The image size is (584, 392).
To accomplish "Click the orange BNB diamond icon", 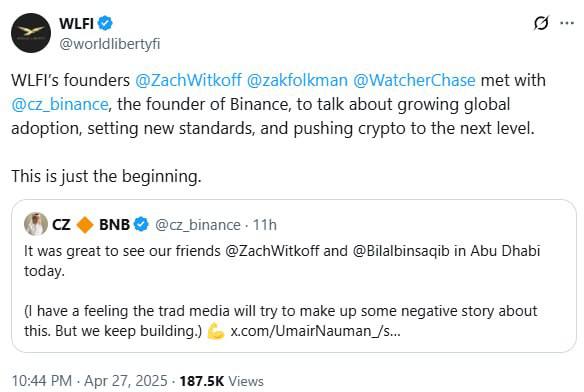I will click(85, 225).
